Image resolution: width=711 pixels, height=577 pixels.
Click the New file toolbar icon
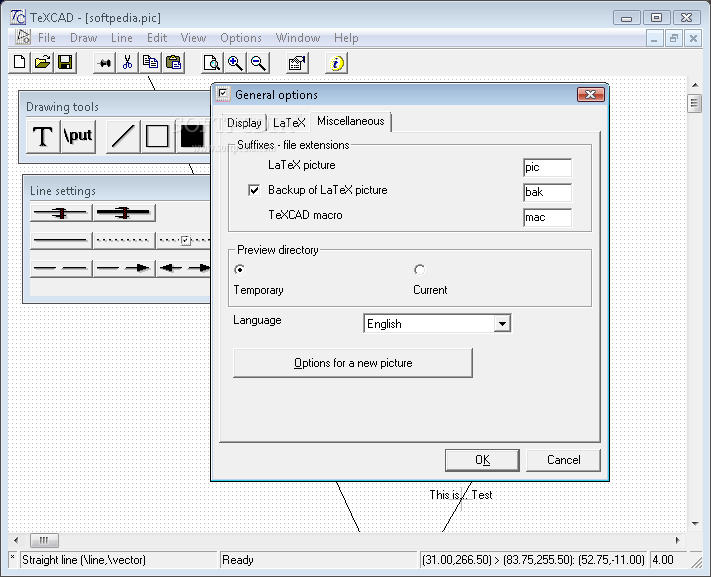tap(19, 63)
